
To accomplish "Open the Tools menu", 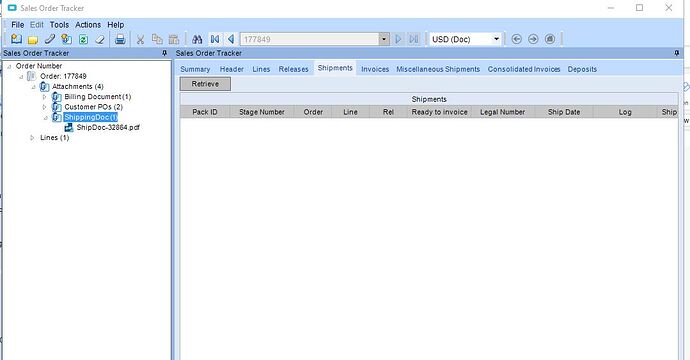I will 59,25.
